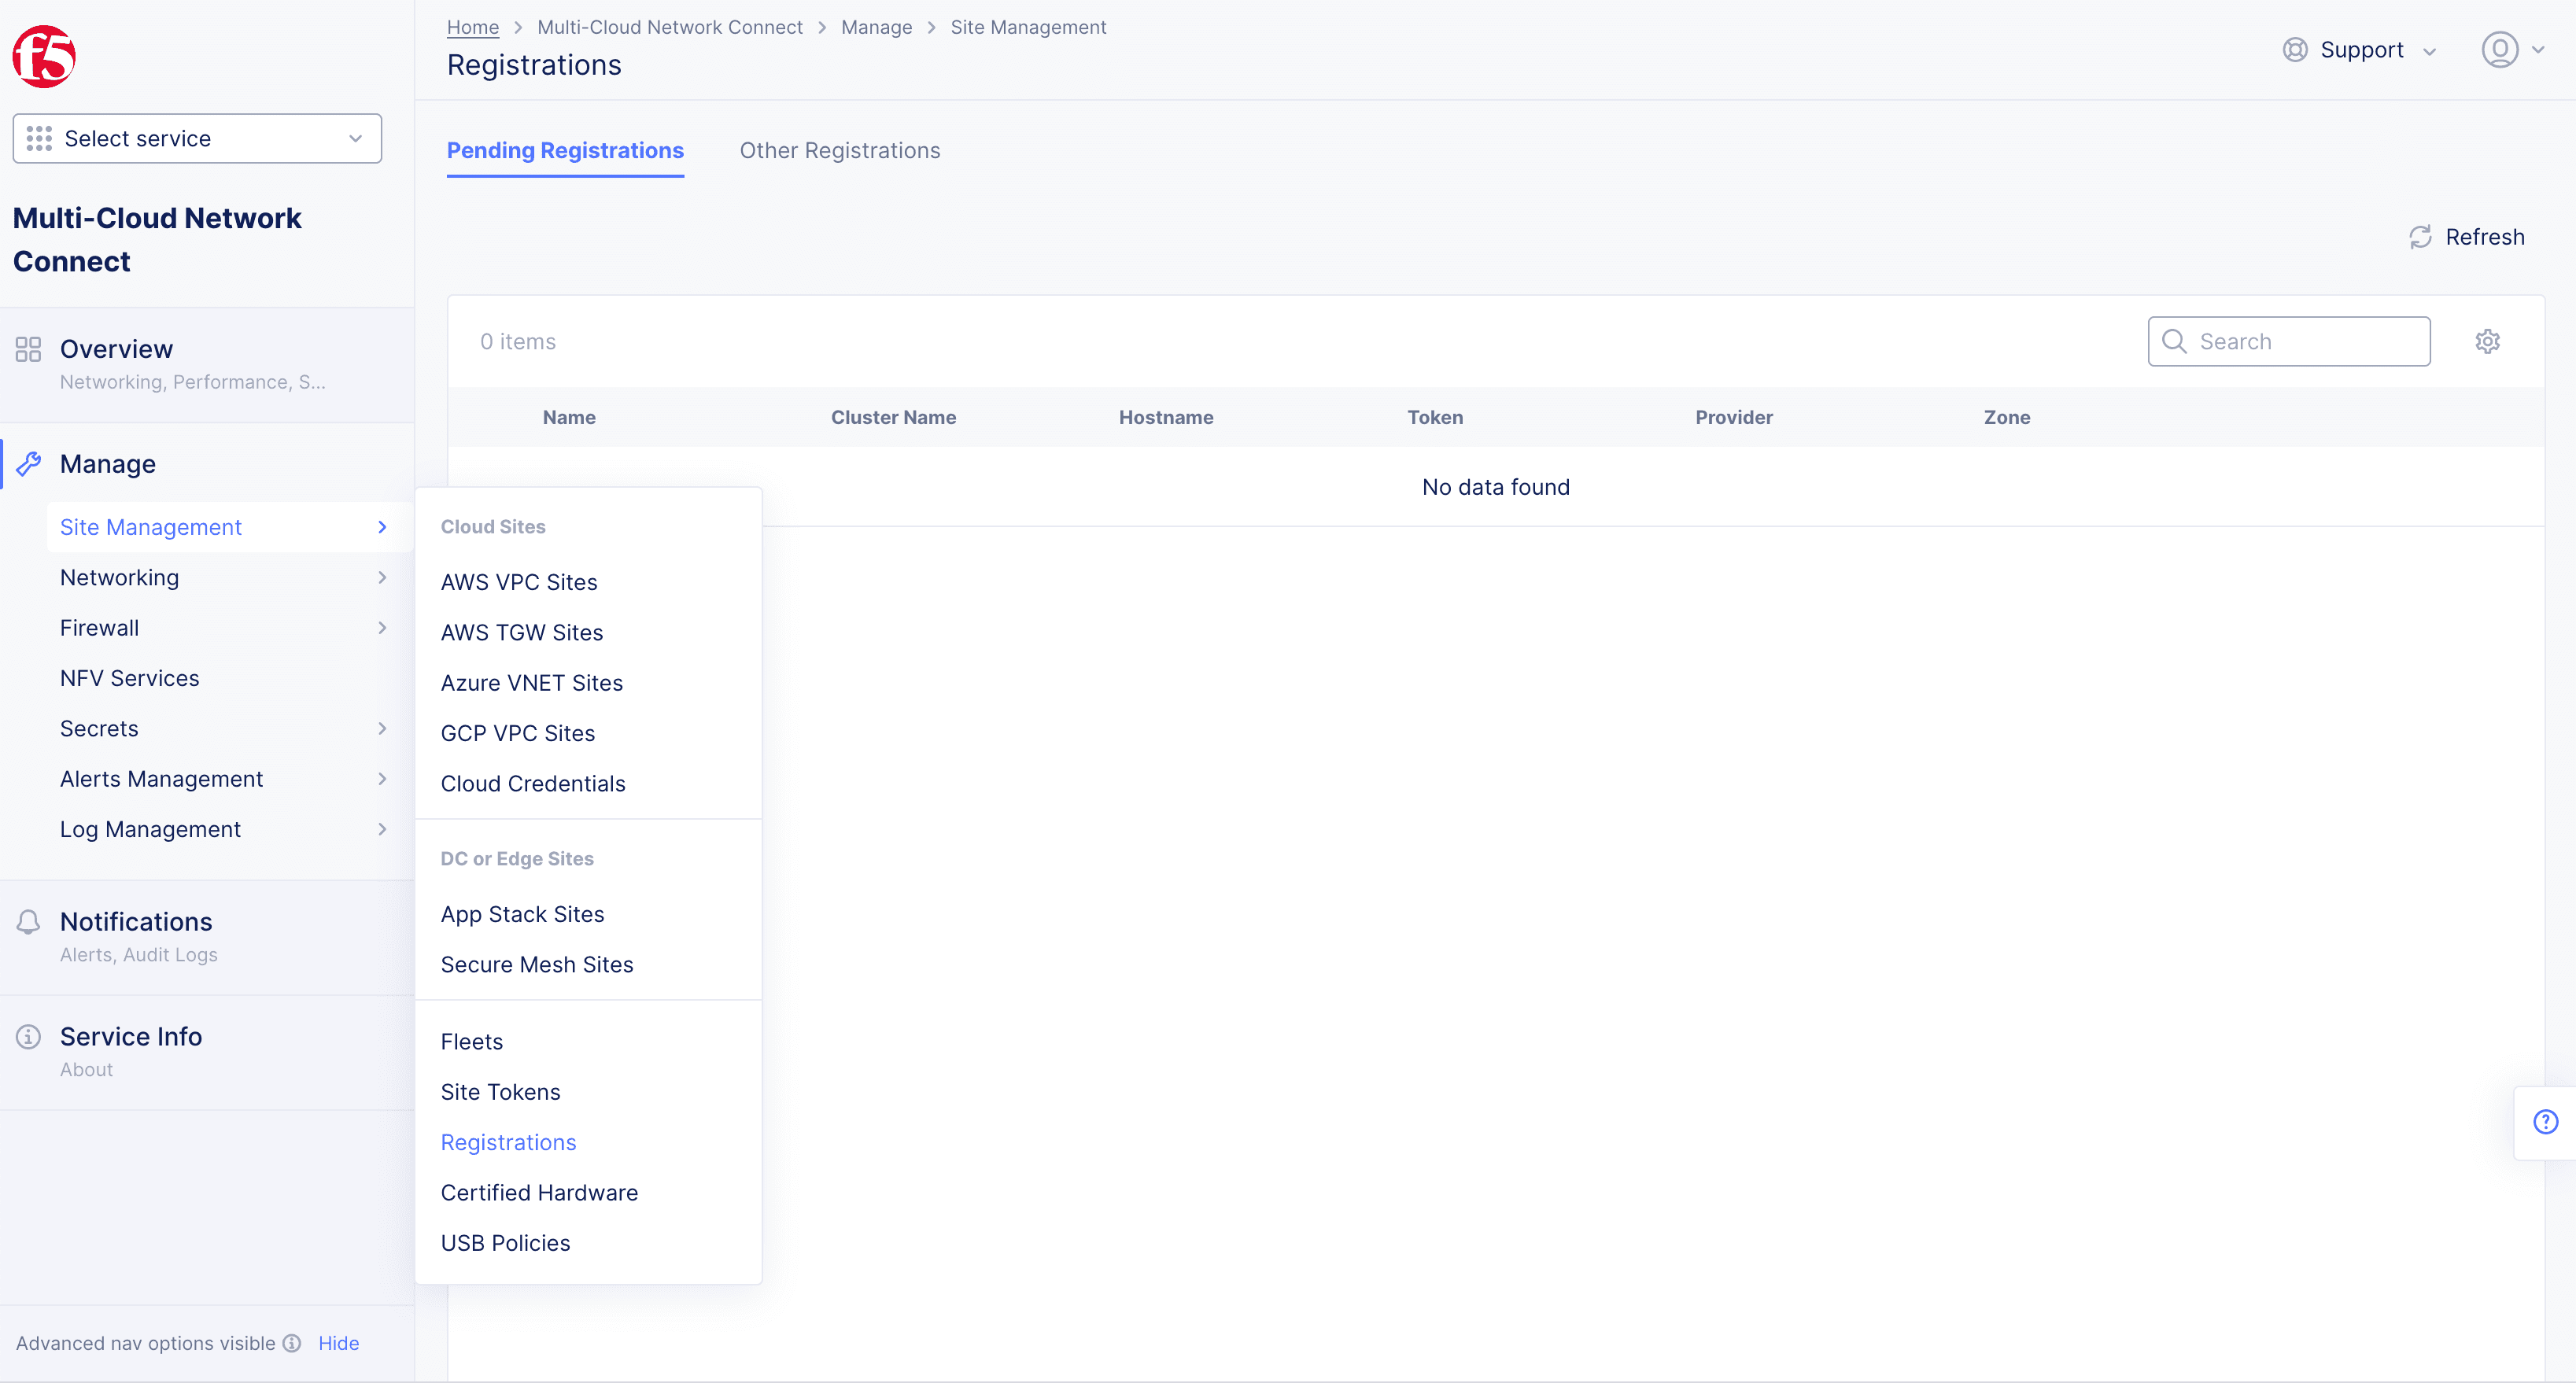Open AWS VPC Sites menu item
Image resolution: width=2576 pixels, height=1383 pixels.
tap(518, 582)
